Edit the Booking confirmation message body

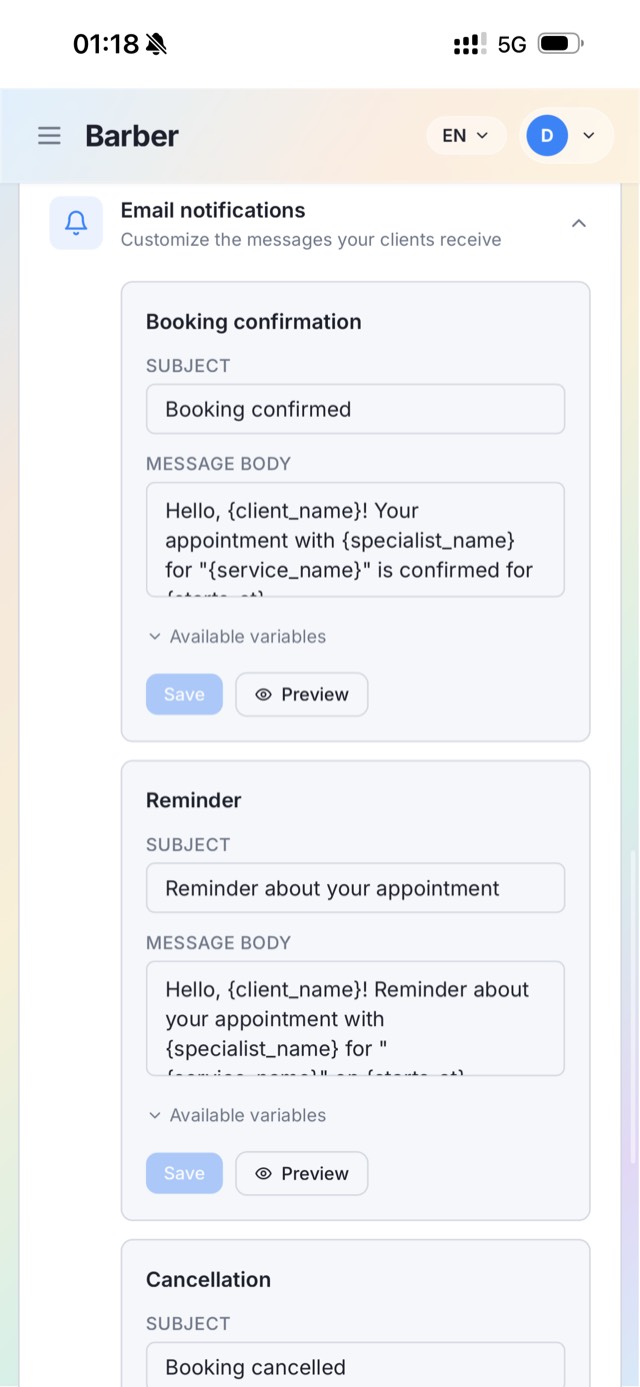pyautogui.click(x=355, y=540)
